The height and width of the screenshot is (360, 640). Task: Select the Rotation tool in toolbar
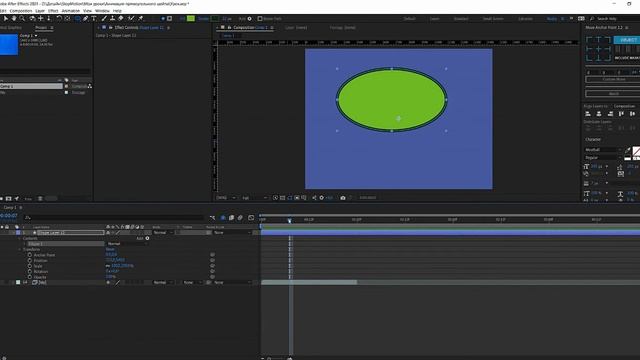[59, 18]
